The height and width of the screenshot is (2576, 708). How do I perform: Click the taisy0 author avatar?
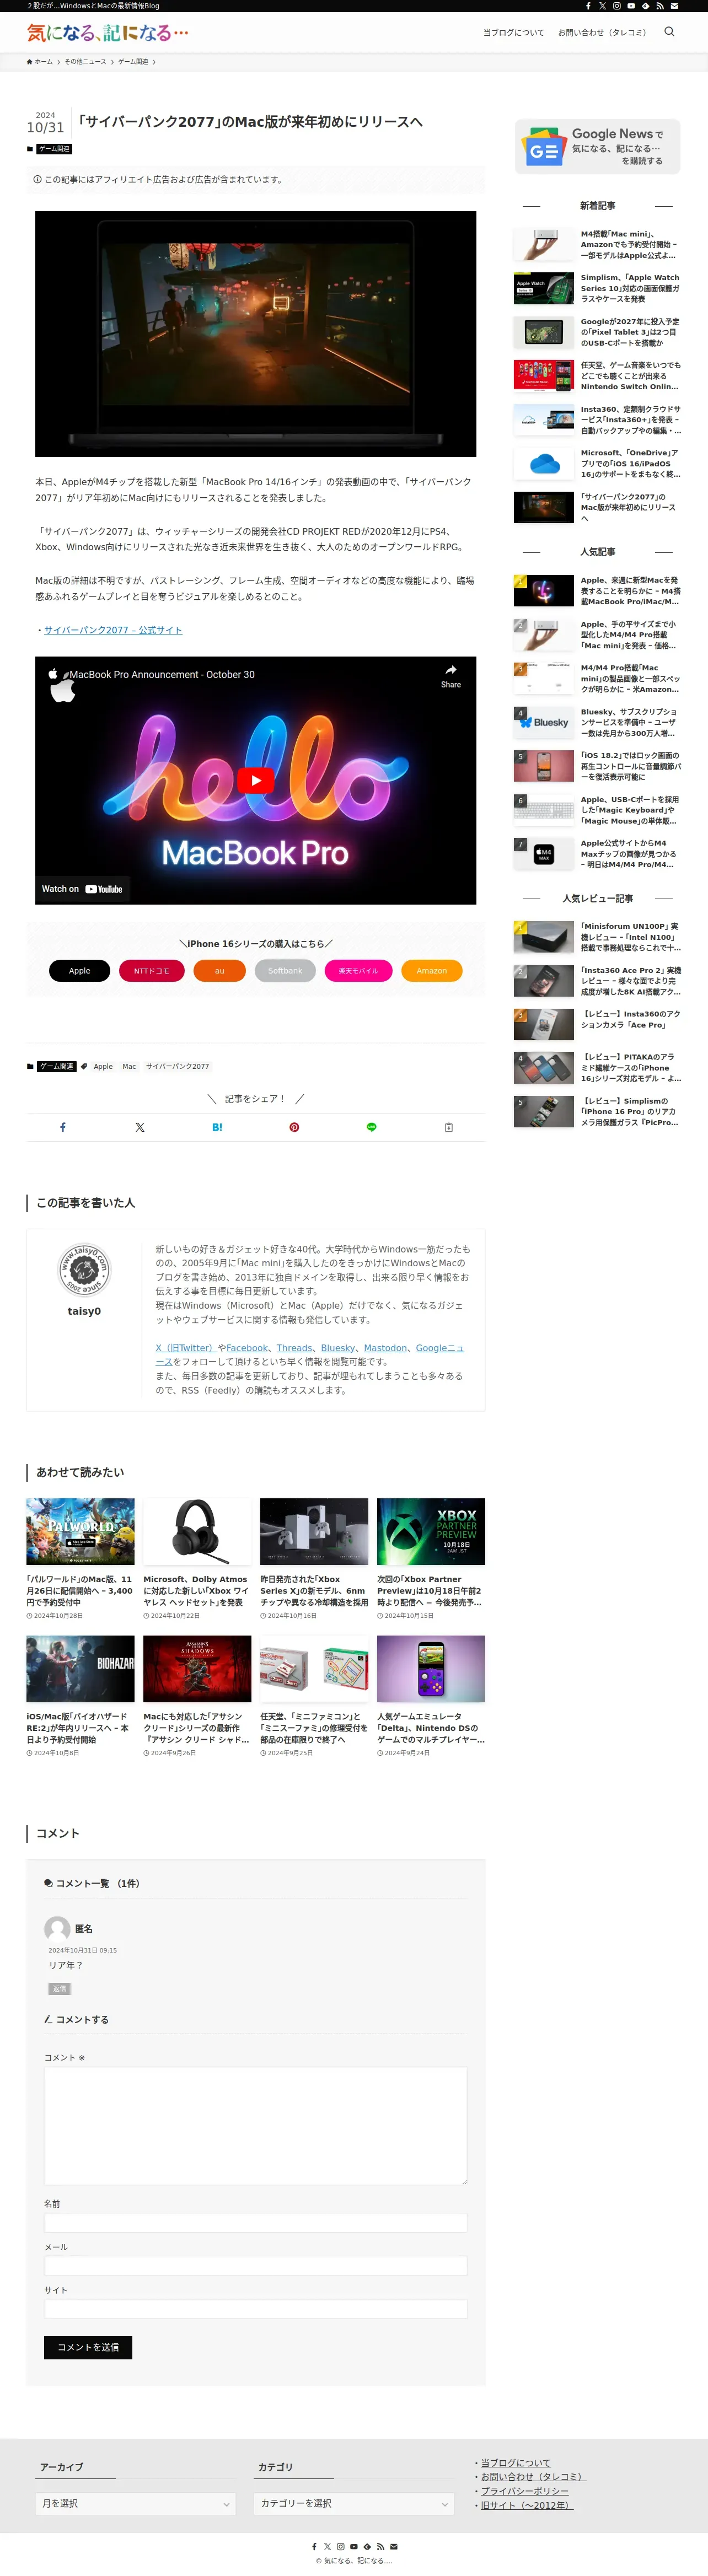tap(84, 1269)
